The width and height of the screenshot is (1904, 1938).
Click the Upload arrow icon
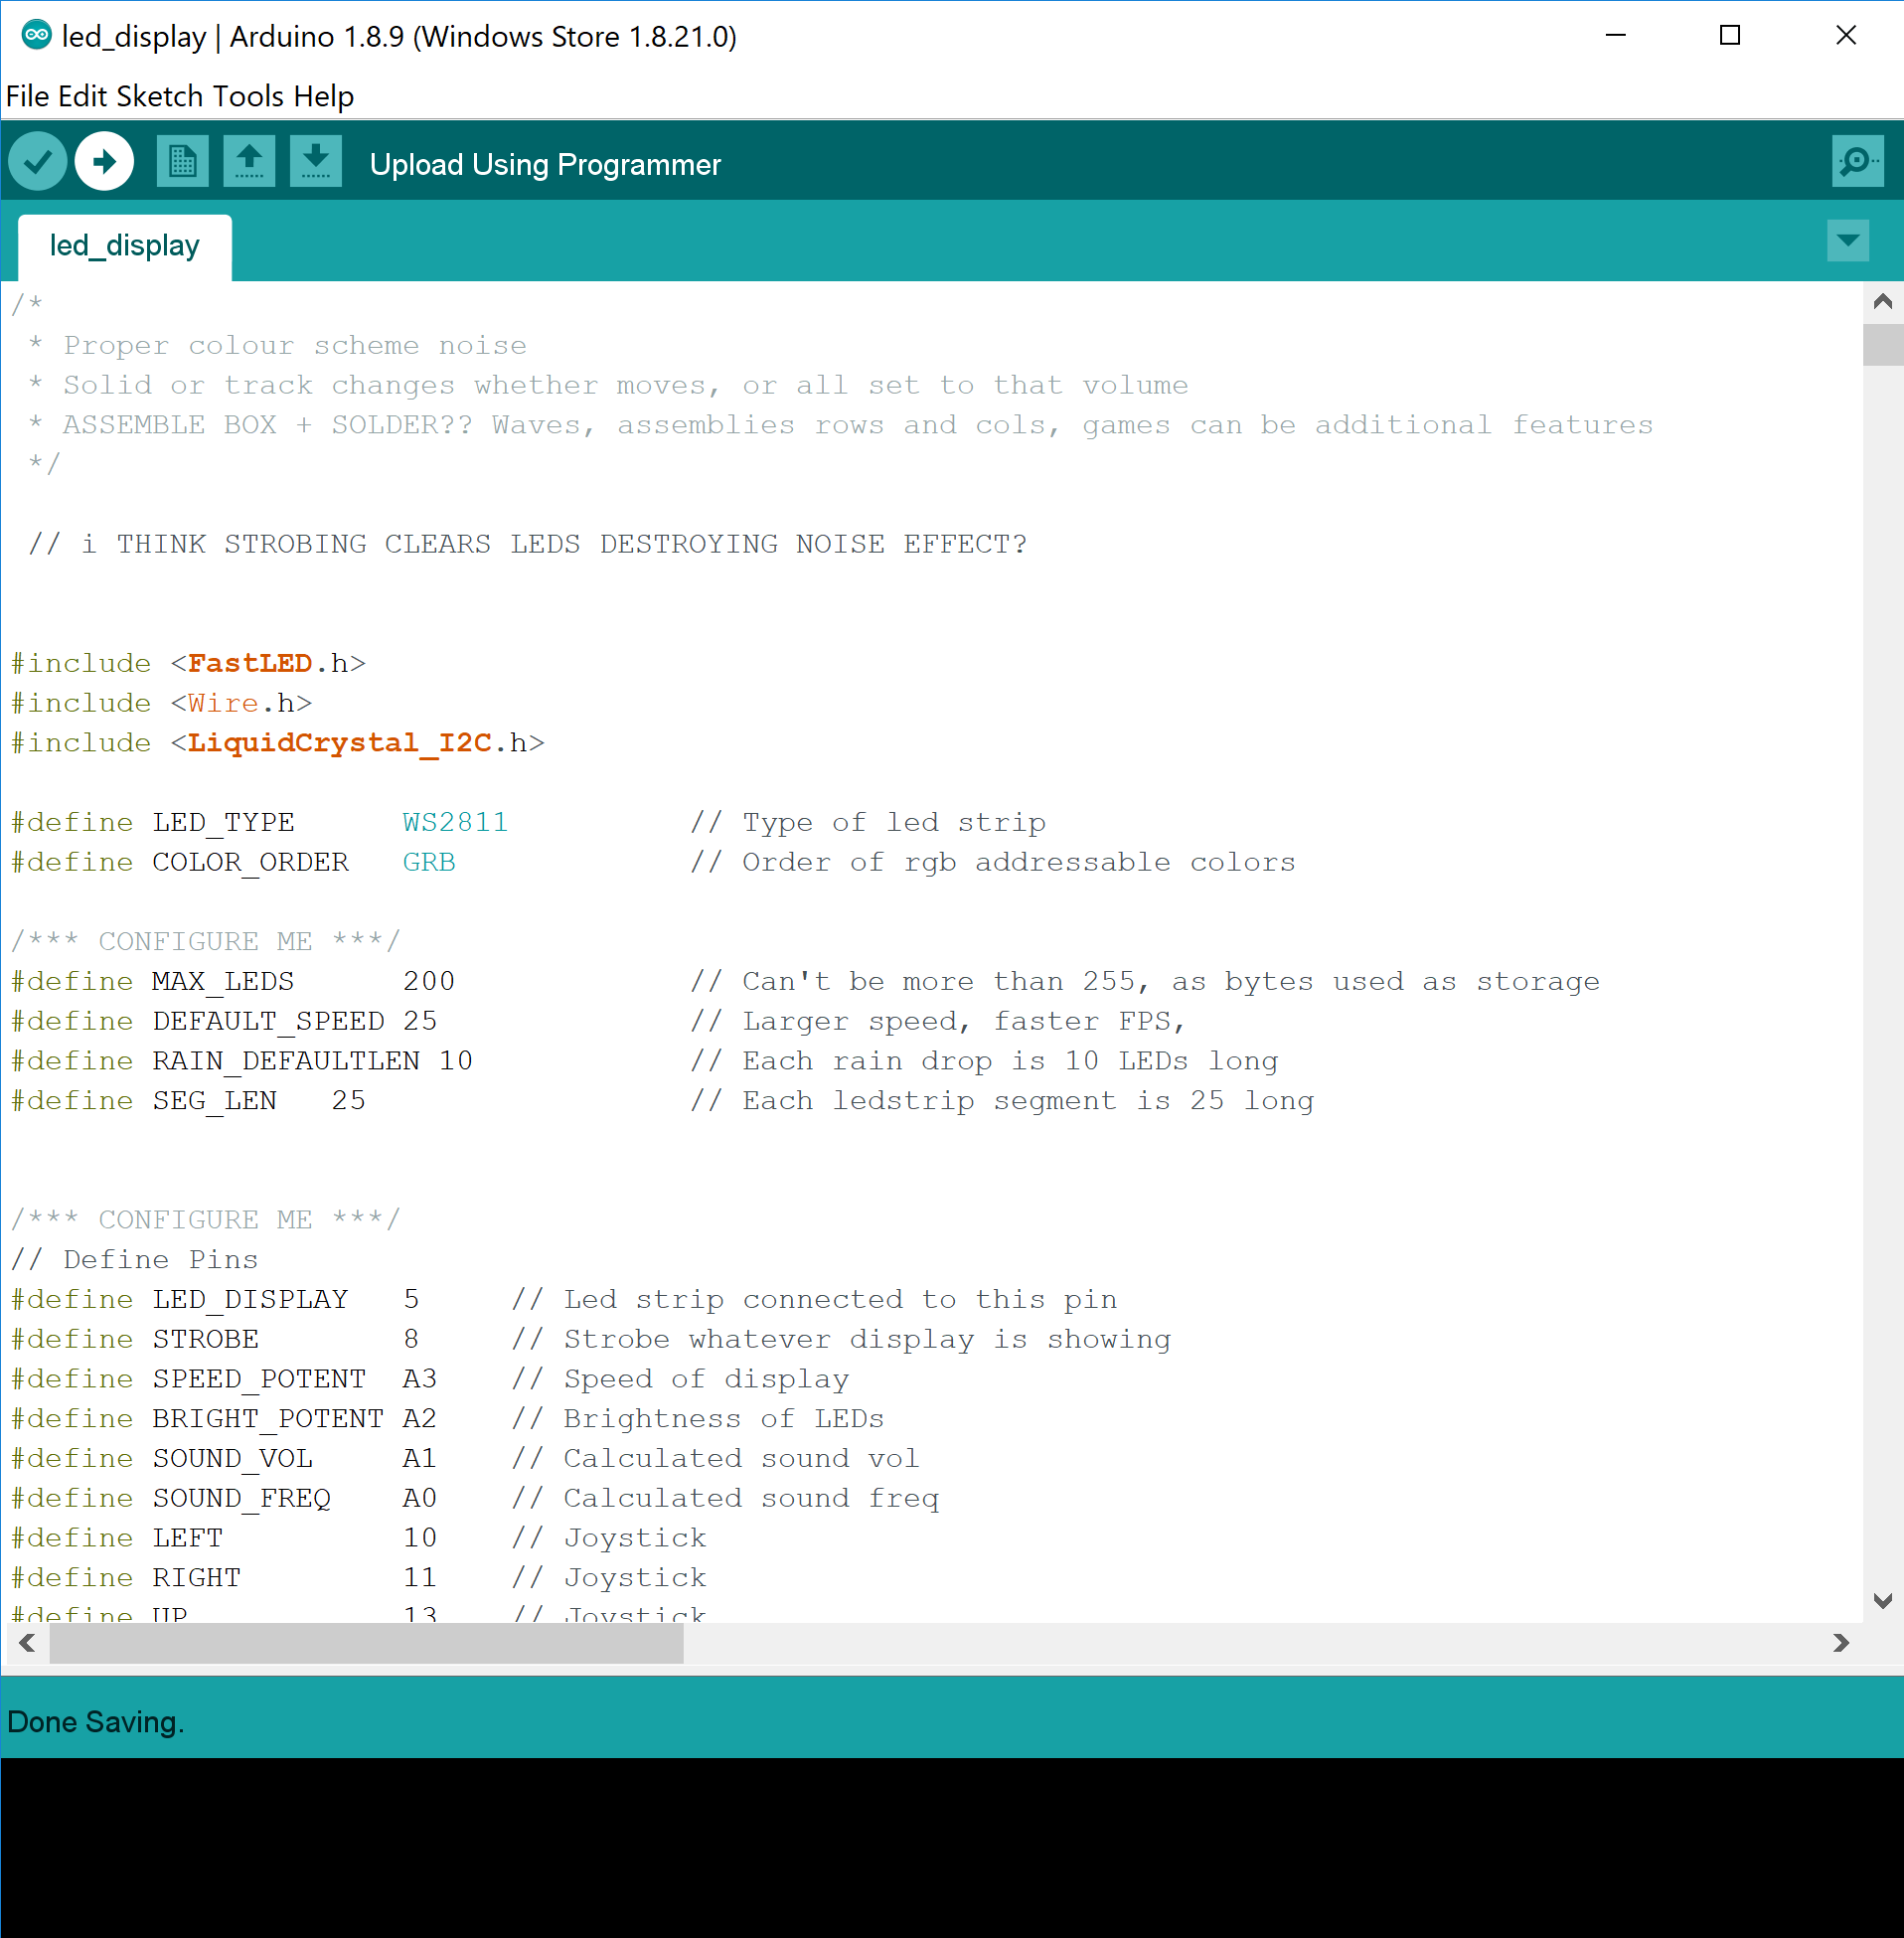point(103,160)
